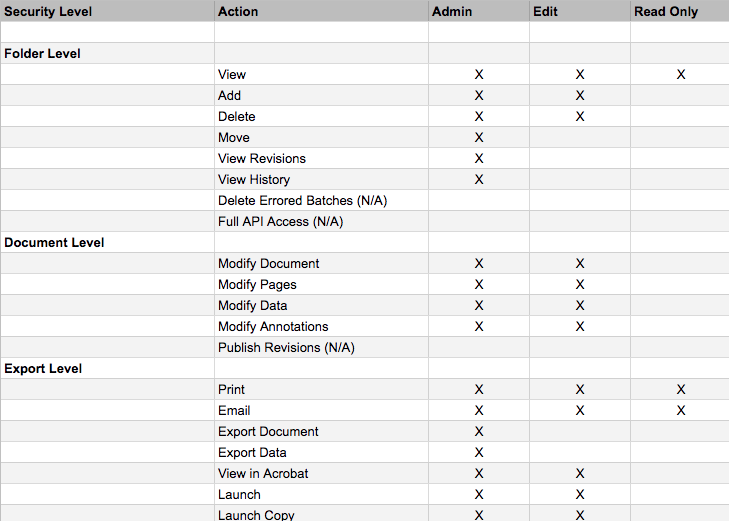
Task: Select the Admin X in the Move row
Action: click(x=479, y=137)
